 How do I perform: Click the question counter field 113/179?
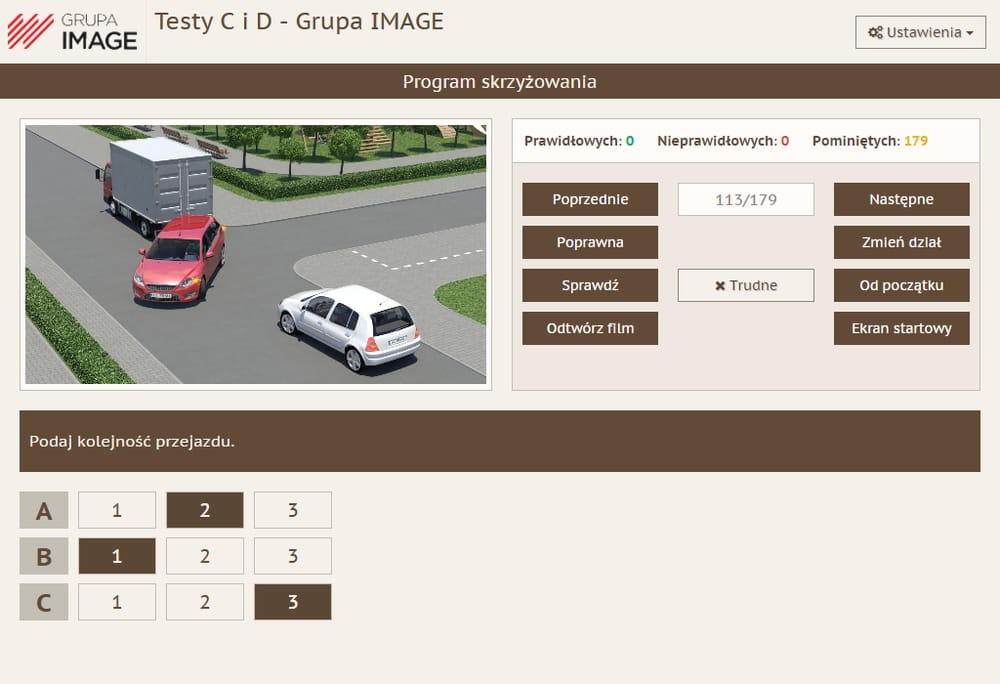(746, 199)
